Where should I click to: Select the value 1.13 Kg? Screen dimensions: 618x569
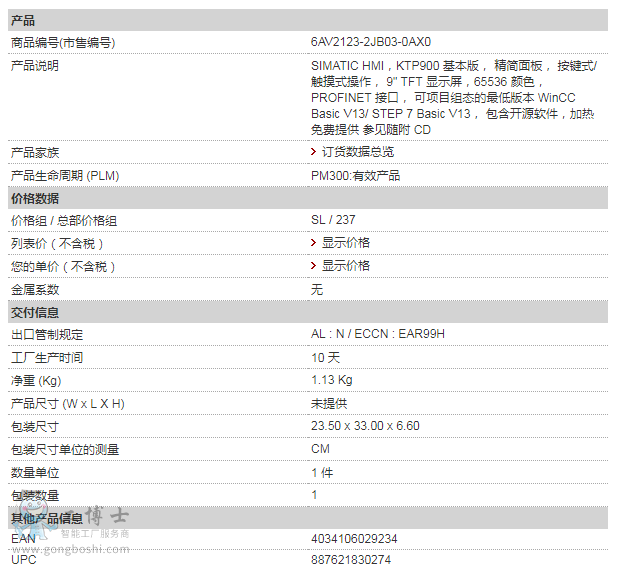pos(331,380)
